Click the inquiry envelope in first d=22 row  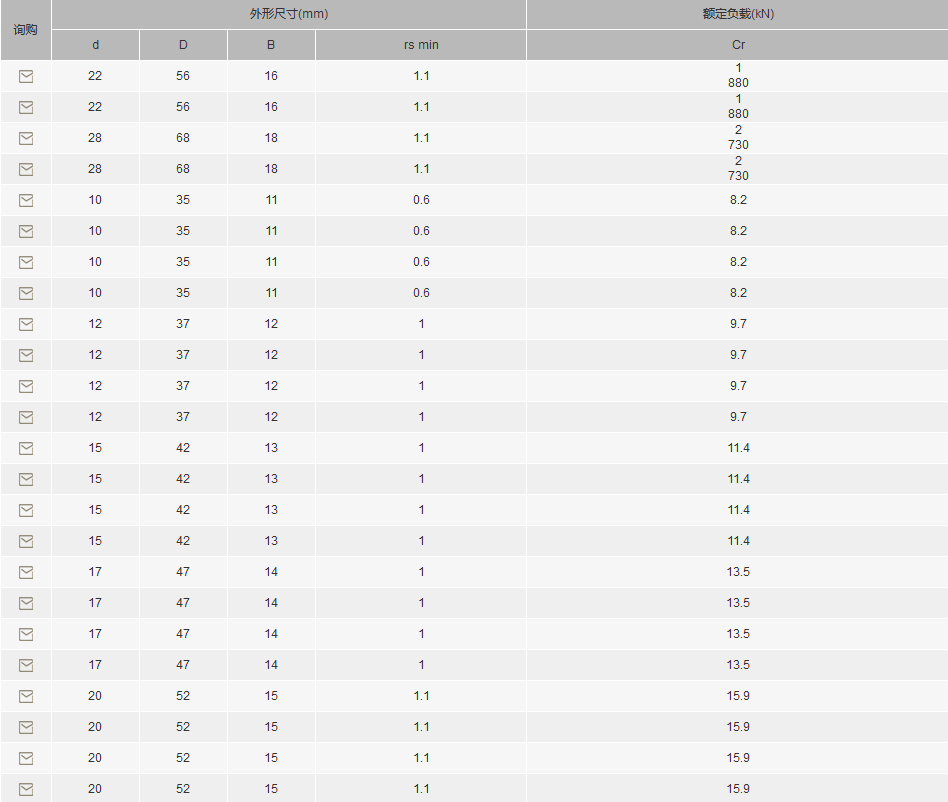pyautogui.click(x=26, y=76)
